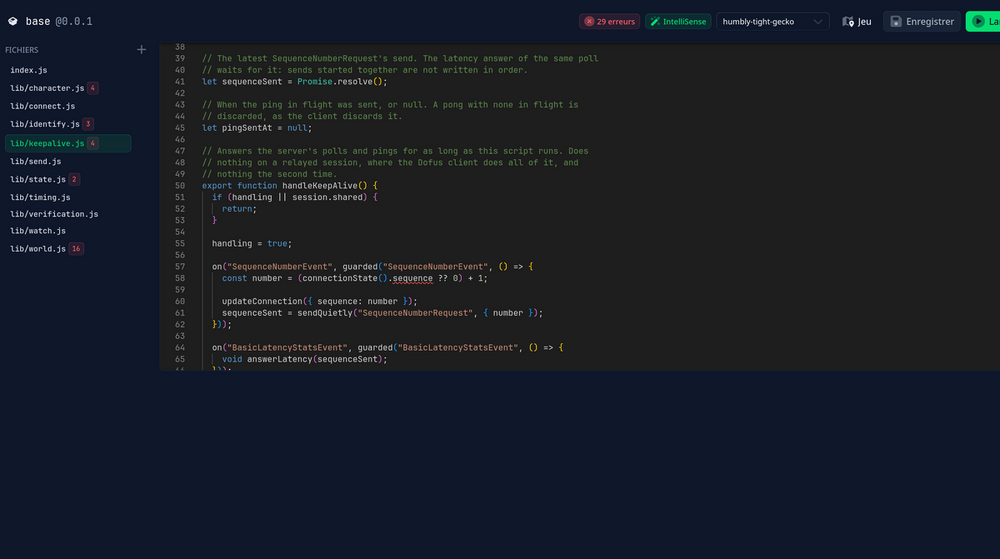Add a new file with plus icon
The image size is (1000, 559).
tap(141, 50)
